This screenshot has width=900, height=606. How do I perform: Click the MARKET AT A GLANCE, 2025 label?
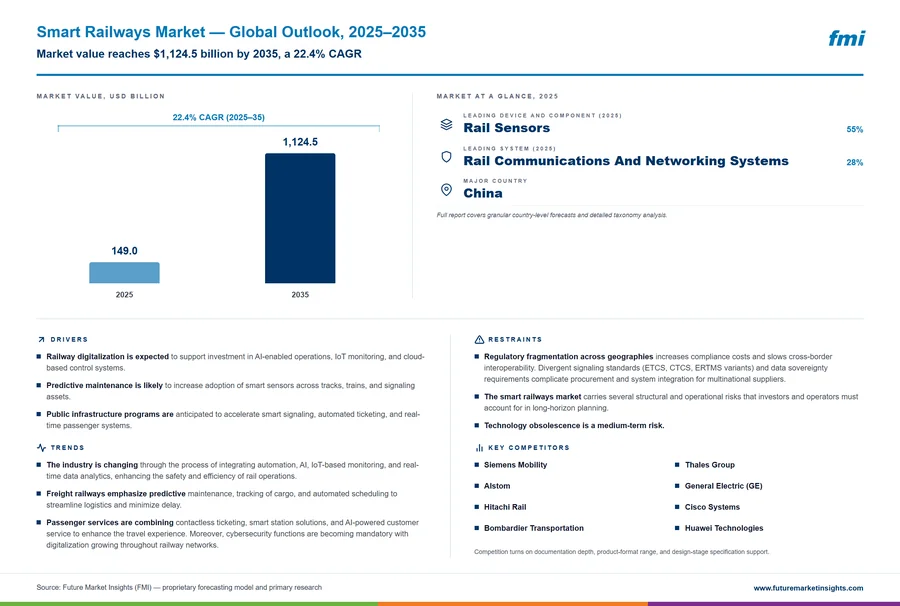[497, 96]
